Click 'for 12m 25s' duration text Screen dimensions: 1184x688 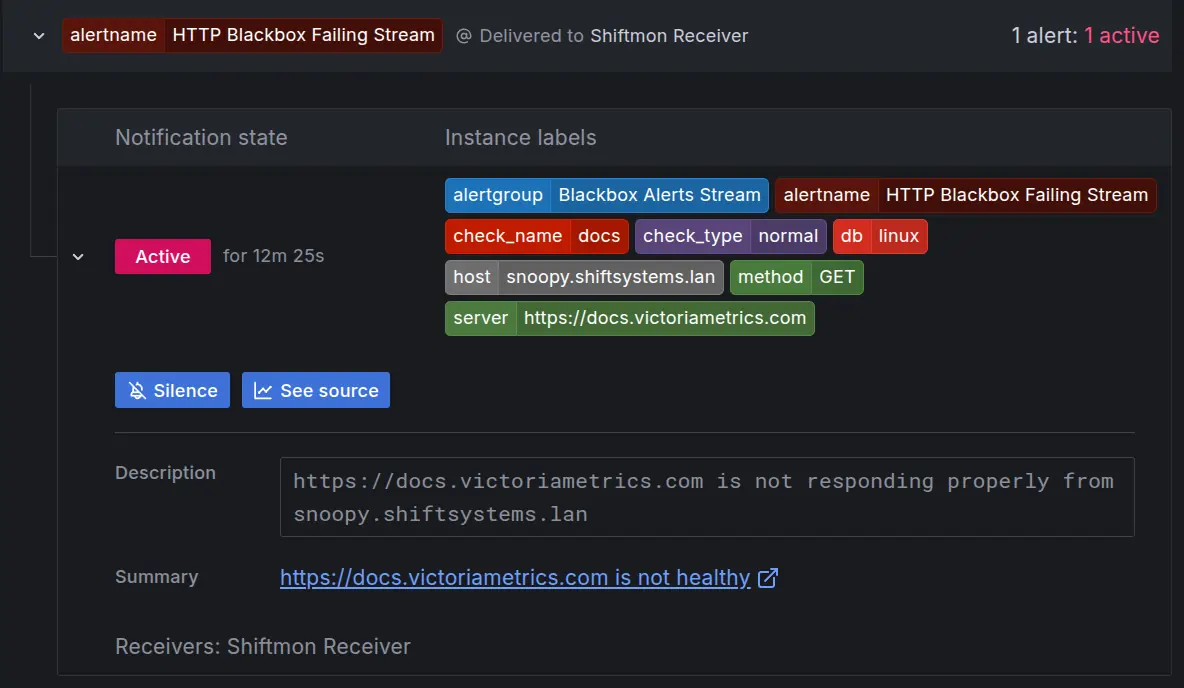point(273,256)
